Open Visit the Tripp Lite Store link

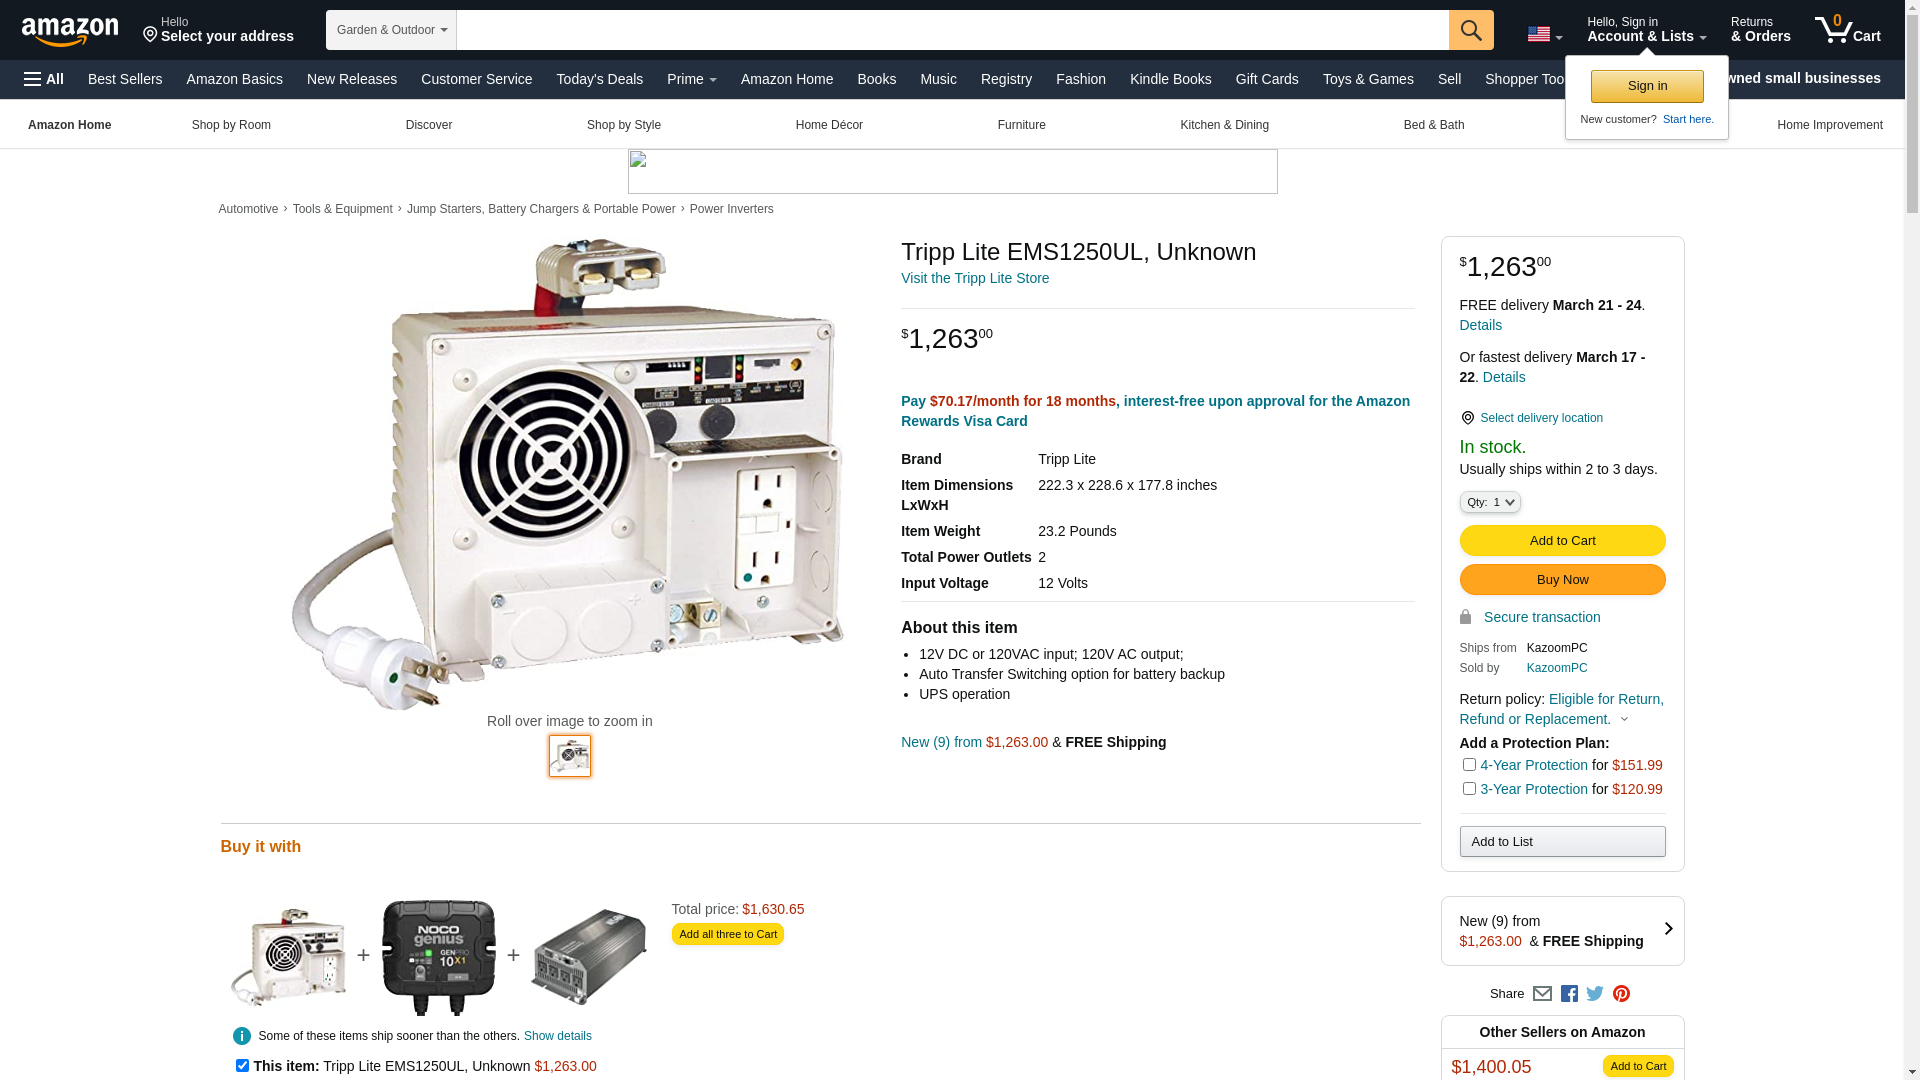coord(975,278)
